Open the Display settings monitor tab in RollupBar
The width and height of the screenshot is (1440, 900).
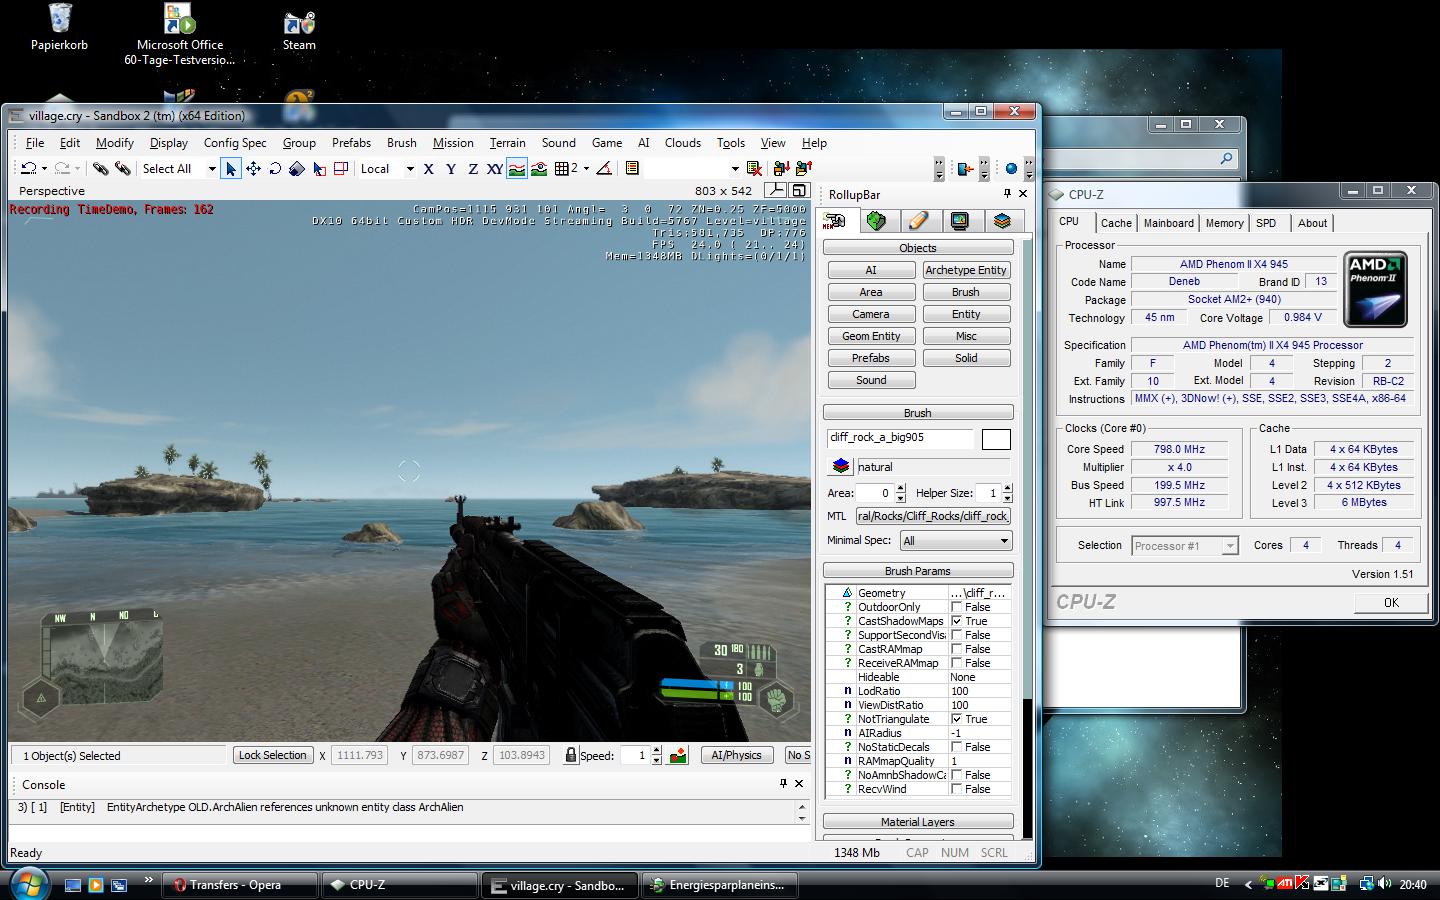[x=960, y=221]
